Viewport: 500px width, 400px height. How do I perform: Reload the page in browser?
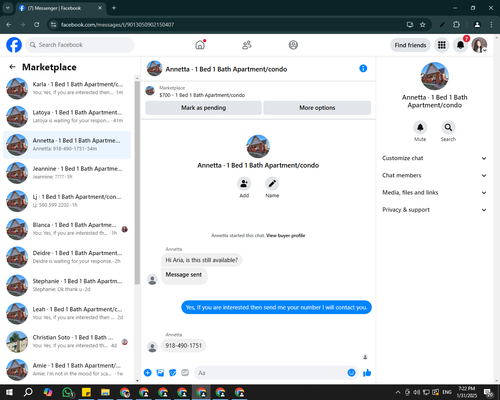pos(37,24)
